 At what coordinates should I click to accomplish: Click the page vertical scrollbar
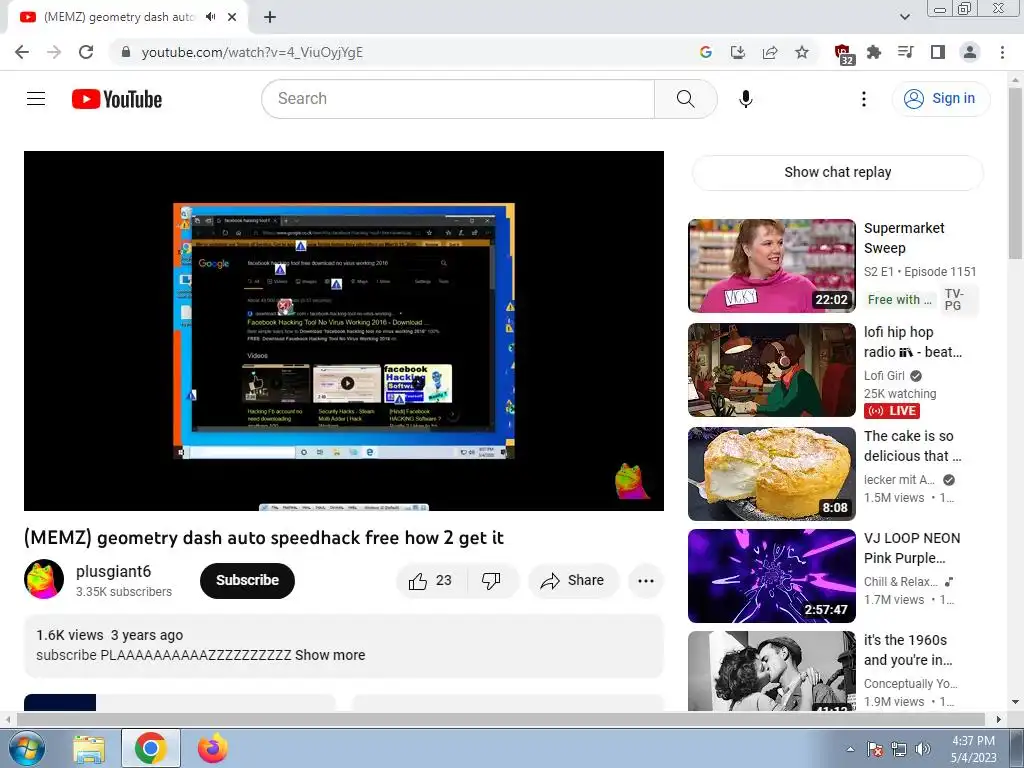coord(1015,174)
